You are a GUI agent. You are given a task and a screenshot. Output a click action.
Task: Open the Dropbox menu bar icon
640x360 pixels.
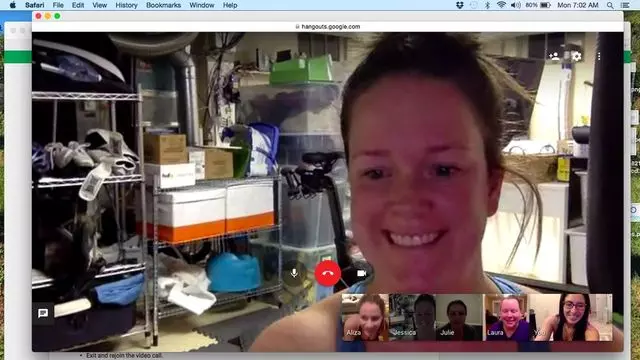tap(460, 5)
